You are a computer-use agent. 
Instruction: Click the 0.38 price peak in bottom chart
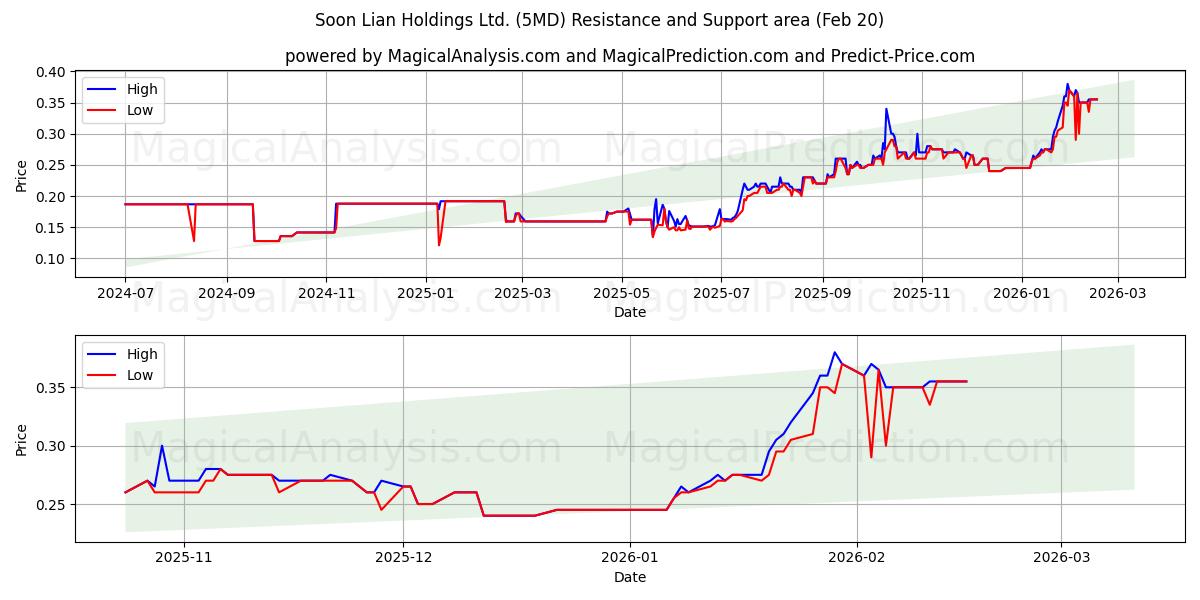click(834, 352)
